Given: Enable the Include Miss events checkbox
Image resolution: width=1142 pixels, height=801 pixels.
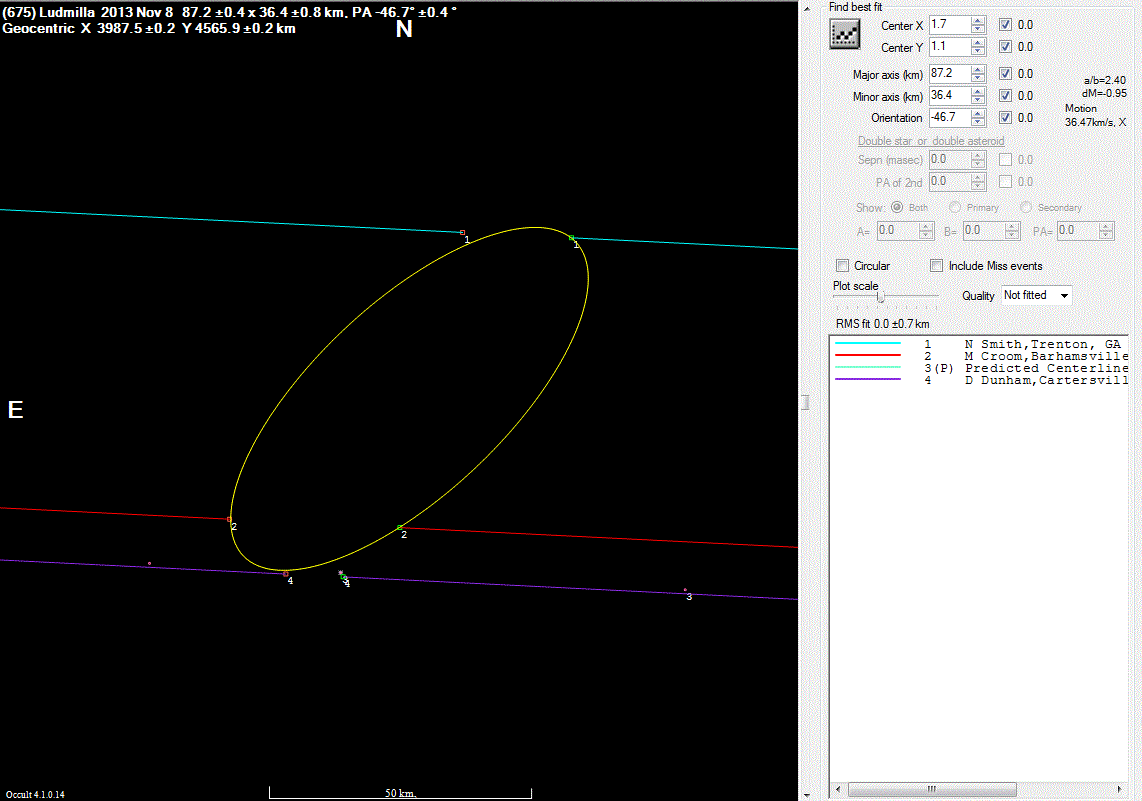Looking at the screenshot, I should tap(937, 266).
